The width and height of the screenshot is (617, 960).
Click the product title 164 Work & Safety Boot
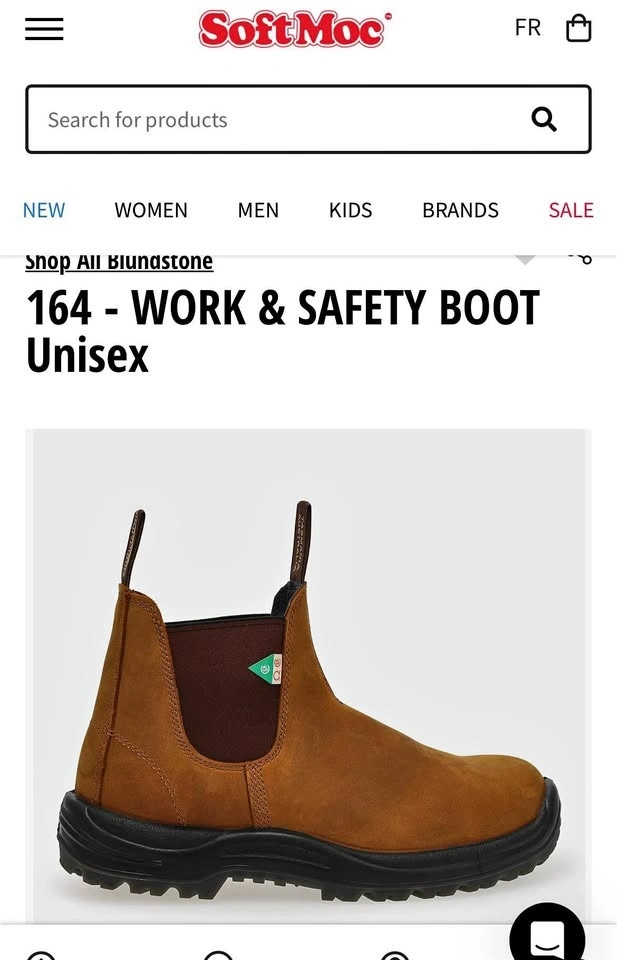(x=283, y=331)
